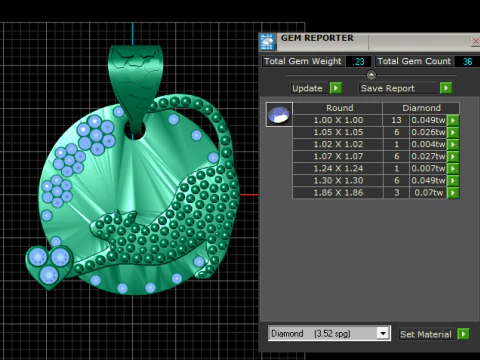This screenshot has width=480, height=360.
Task: Select the 1.07 X 1.07 size cell
Action: click(338, 156)
